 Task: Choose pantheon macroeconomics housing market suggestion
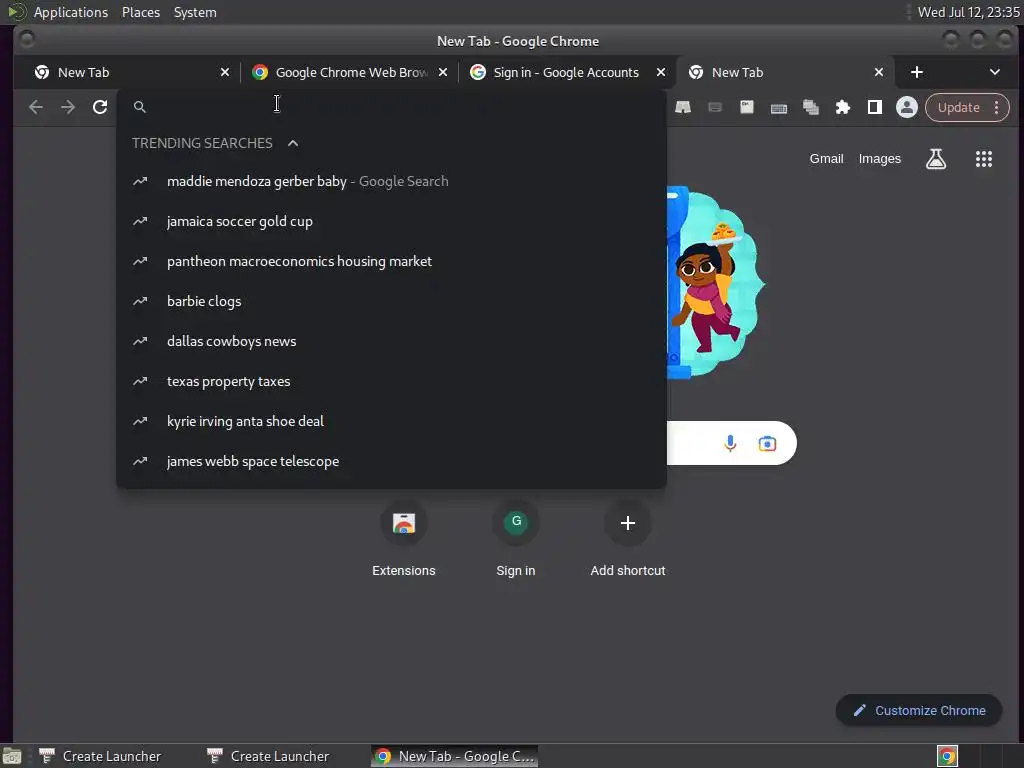(x=391, y=261)
